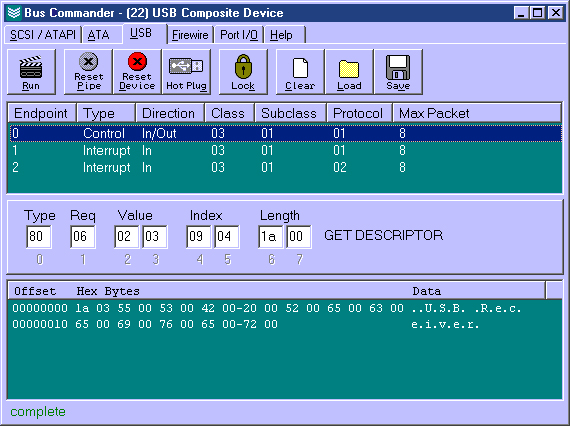570x426 pixels.
Task: Click the Endpoint column header
Action: coord(42,113)
